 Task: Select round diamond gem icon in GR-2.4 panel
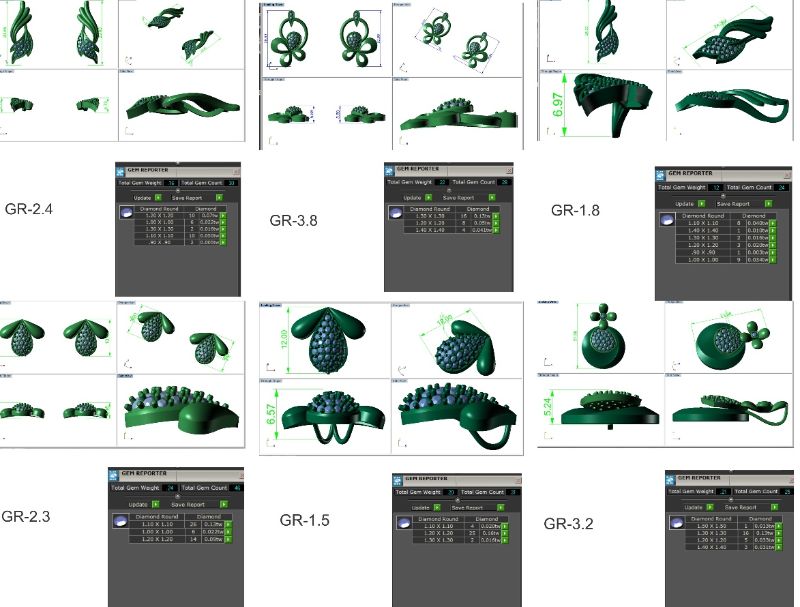pyautogui.click(x=127, y=213)
